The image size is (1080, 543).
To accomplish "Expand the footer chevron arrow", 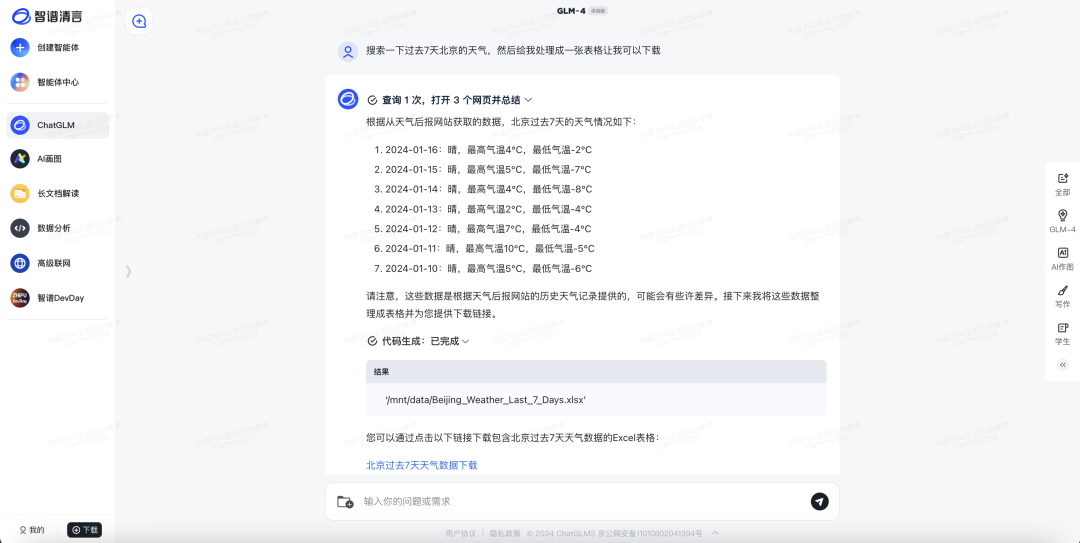I will 715,533.
